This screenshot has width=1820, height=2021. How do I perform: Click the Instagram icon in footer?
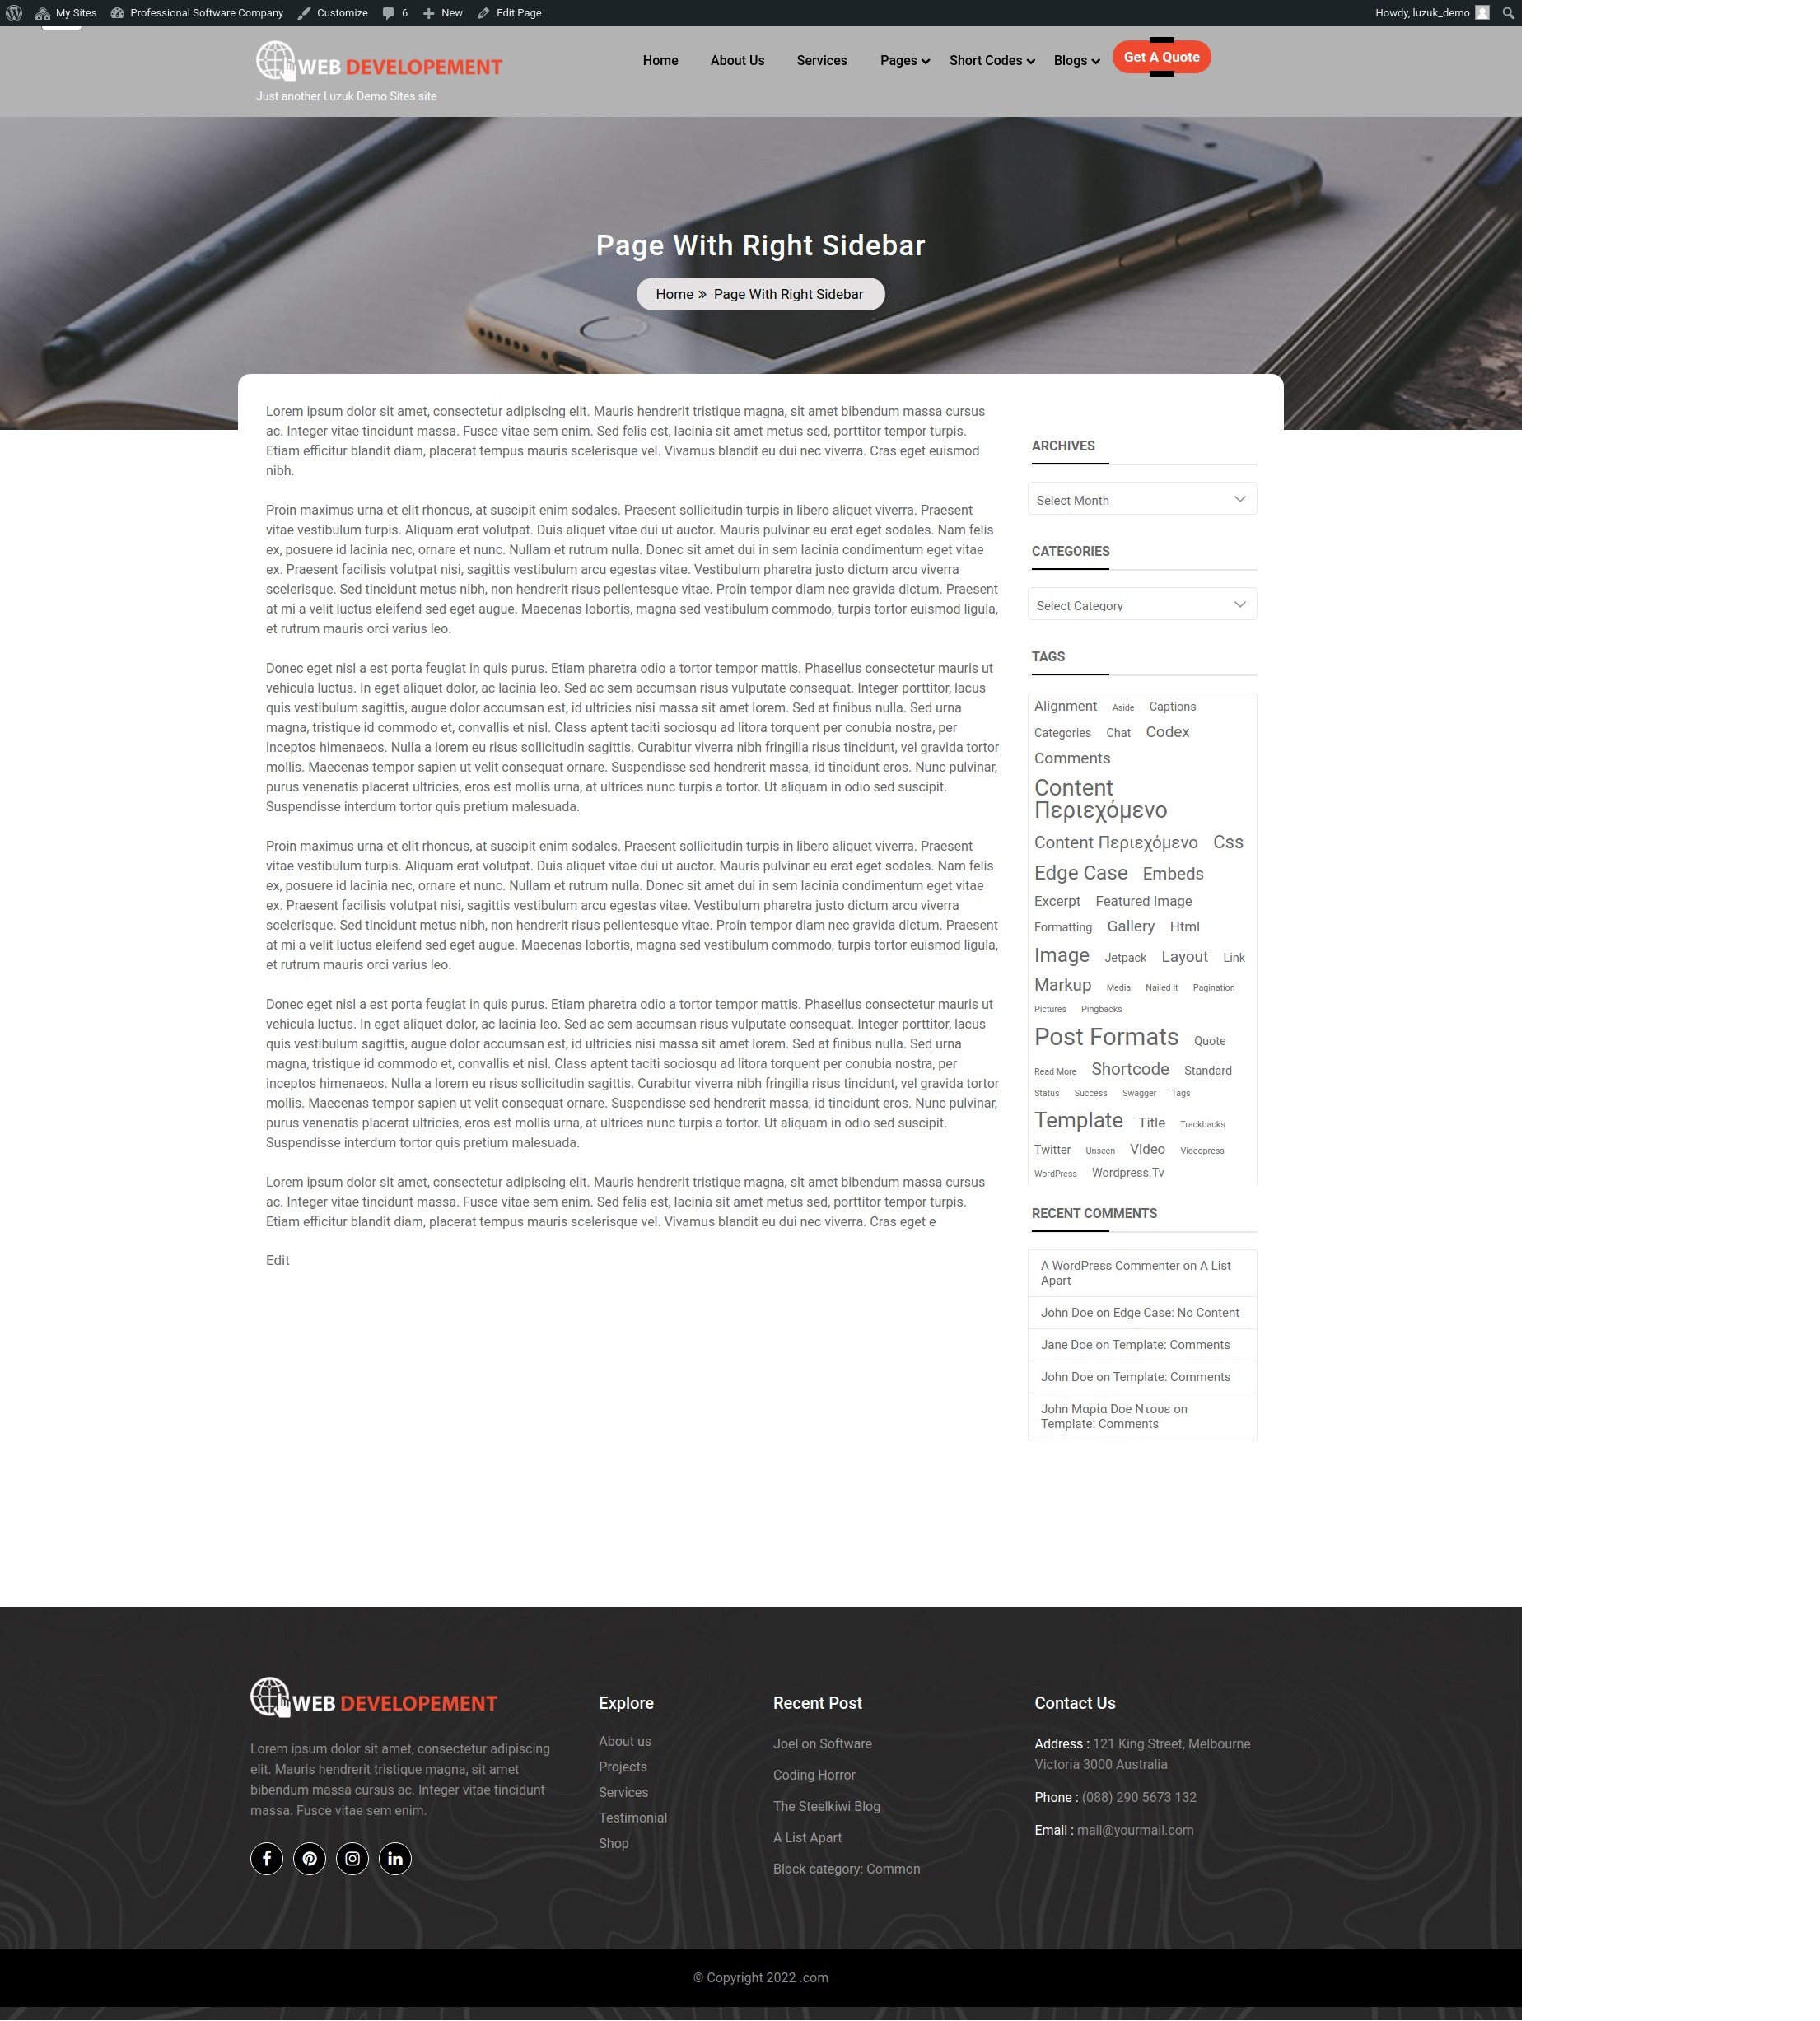(352, 1860)
